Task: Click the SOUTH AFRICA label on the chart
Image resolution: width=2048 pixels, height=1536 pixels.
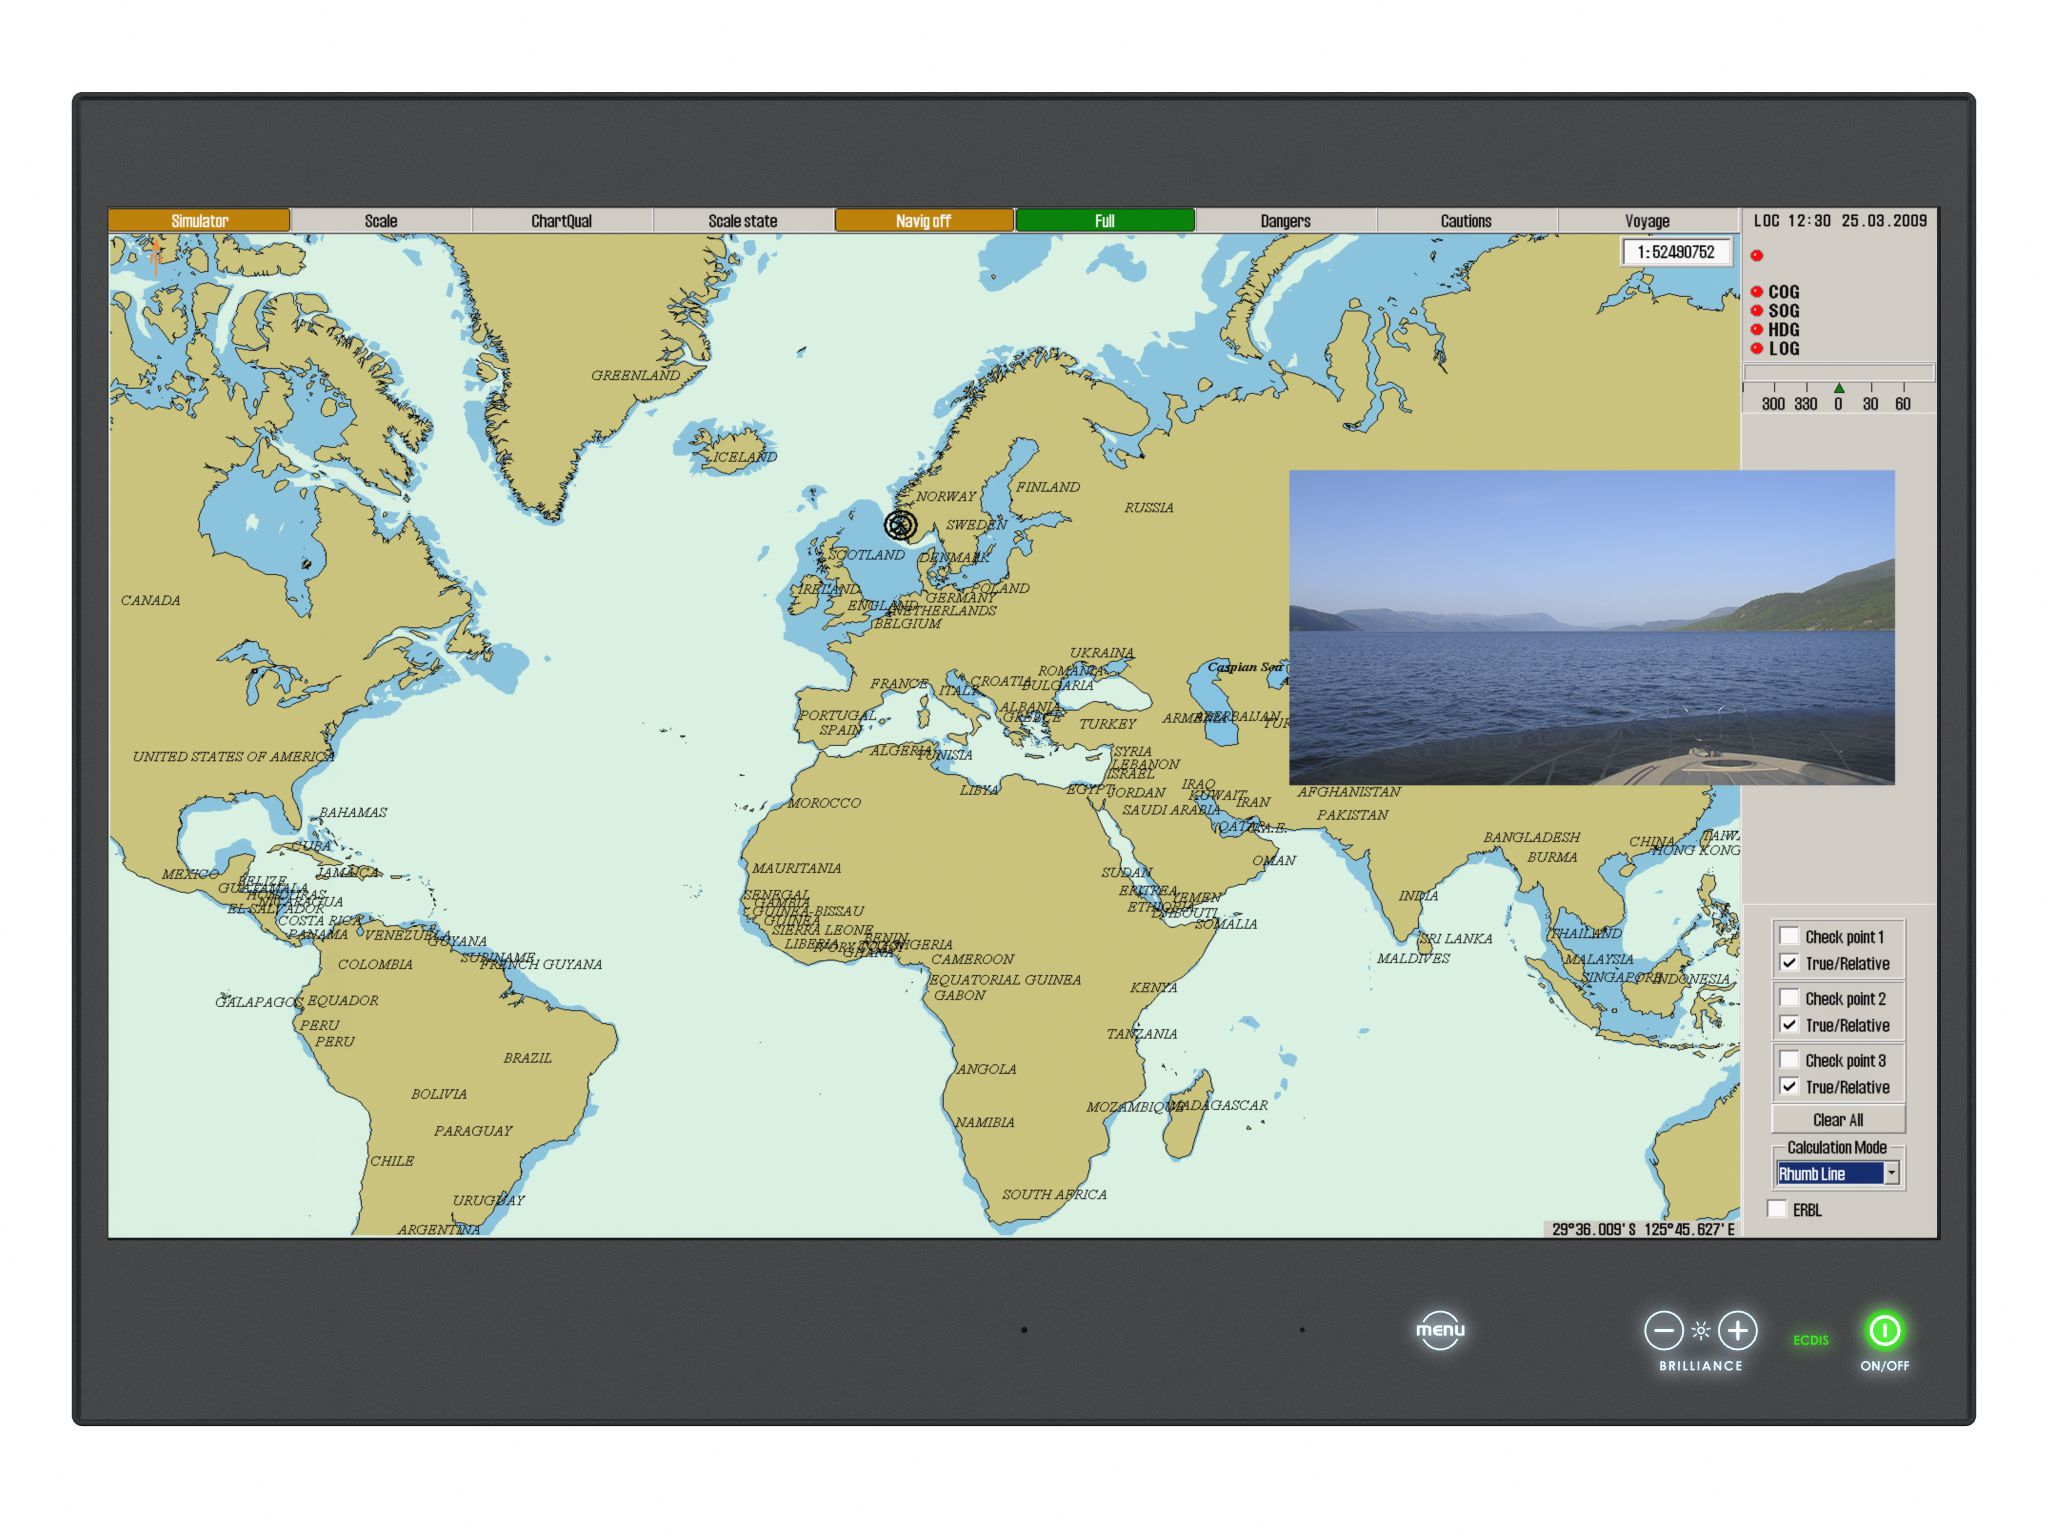Action: [1054, 1195]
